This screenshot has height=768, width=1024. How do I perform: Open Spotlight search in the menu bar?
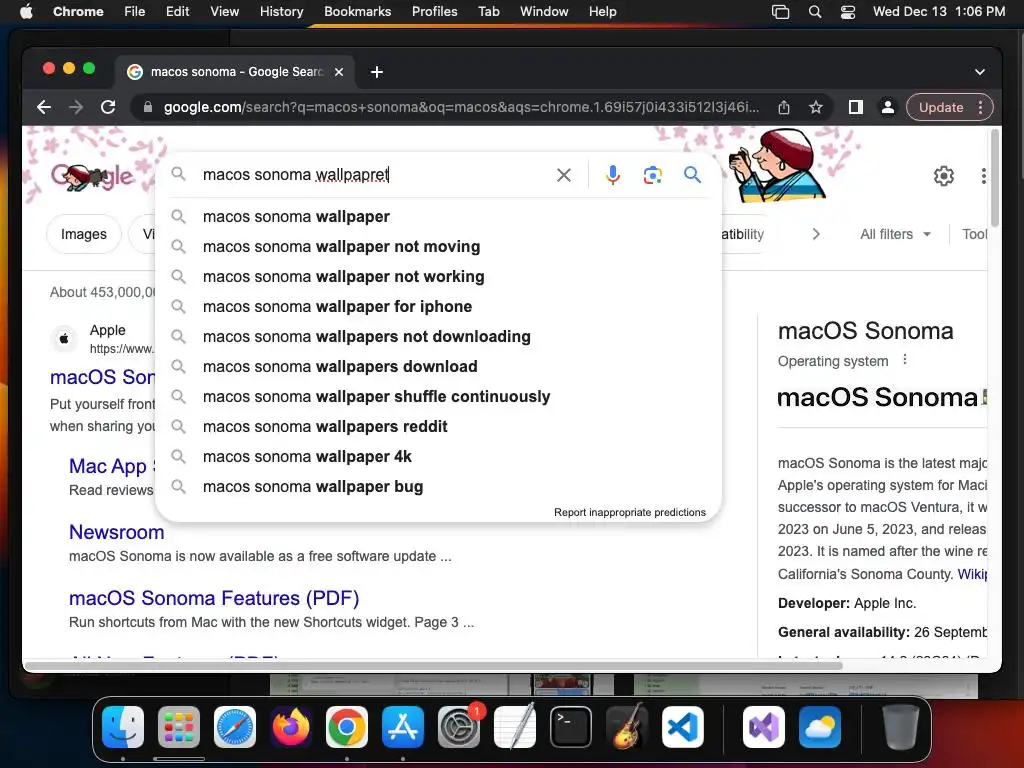pyautogui.click(x=814, y=12)
